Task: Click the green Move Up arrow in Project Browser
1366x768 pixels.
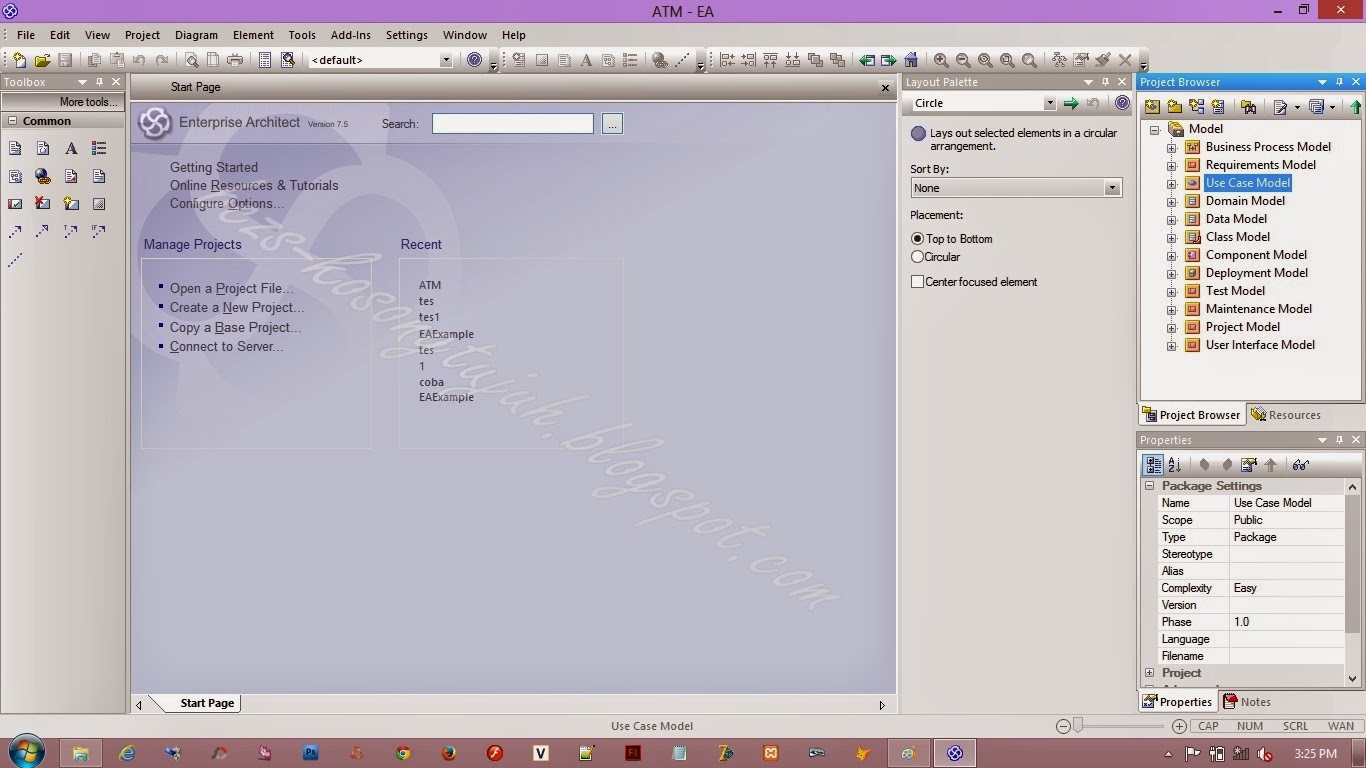Action: pyautogui.click(x=1355, y=106)
